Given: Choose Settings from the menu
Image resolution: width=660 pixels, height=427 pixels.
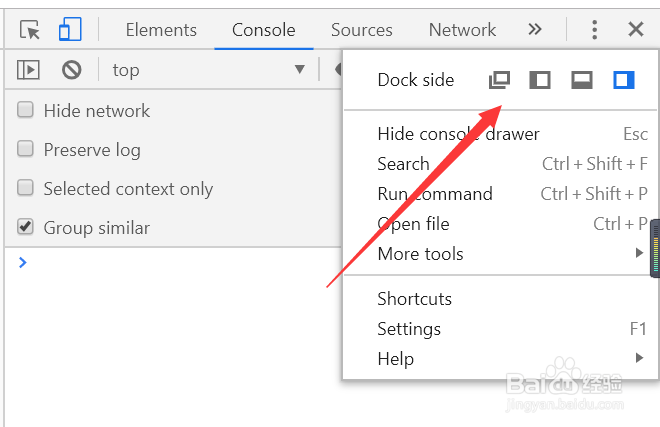Looking at the screenshot, I should [409, 329].
